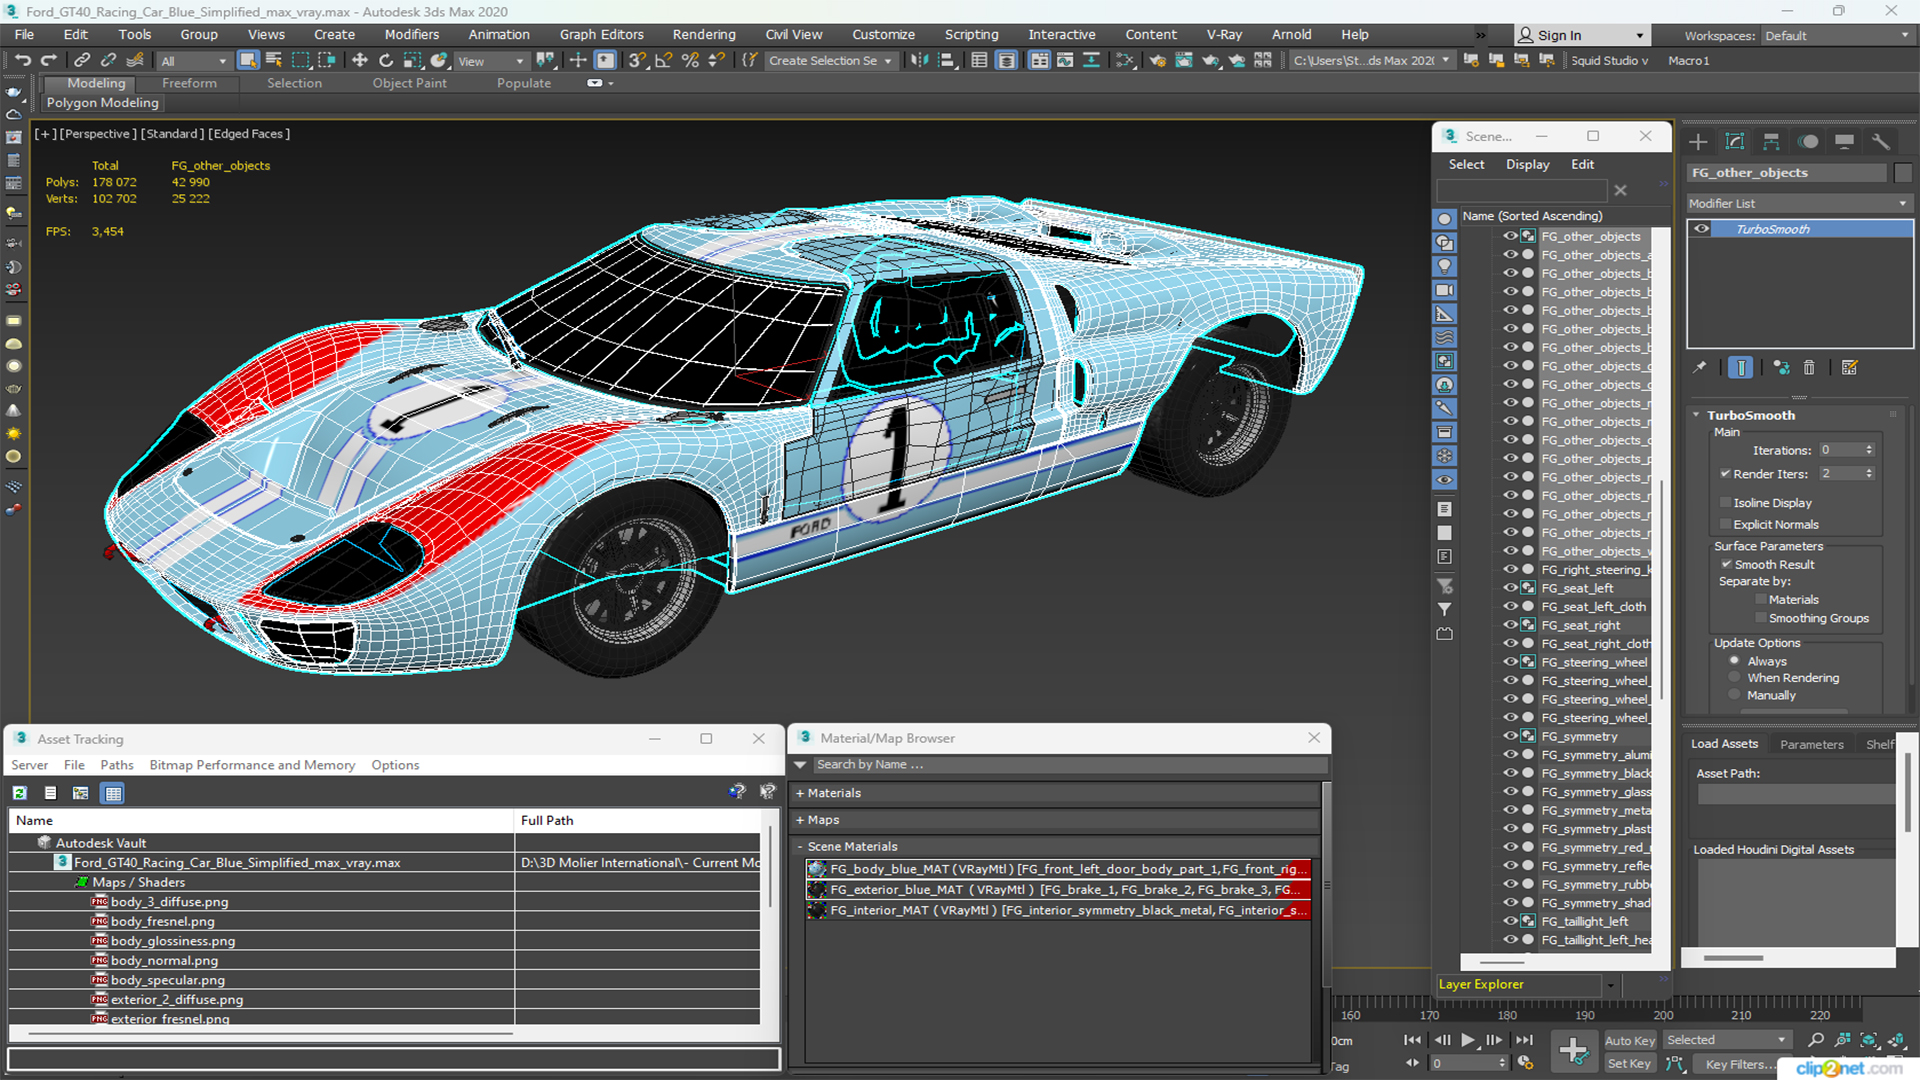Open the Hierarchy tab in command panel

(1771, 142)
